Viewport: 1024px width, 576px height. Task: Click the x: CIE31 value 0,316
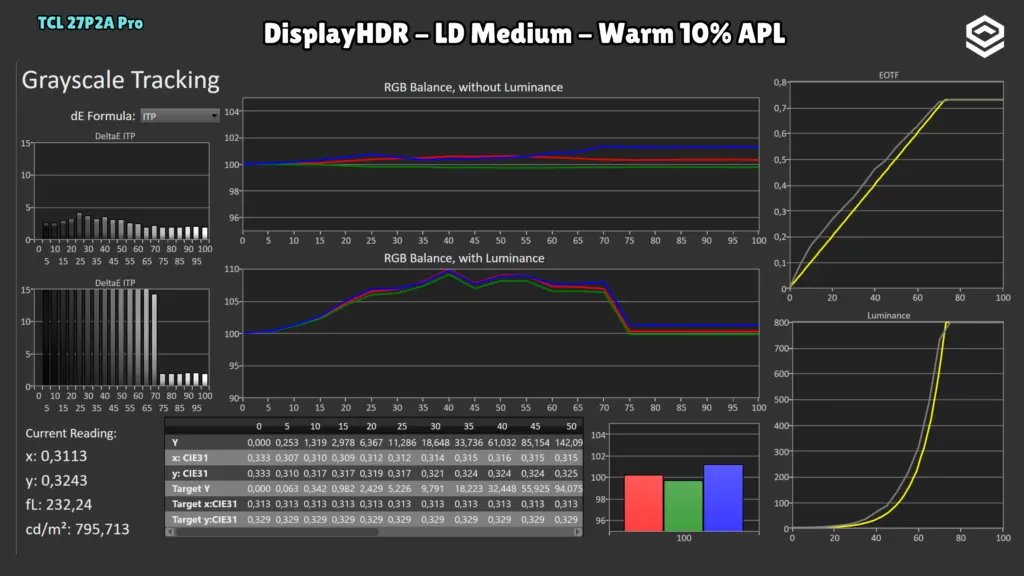pyautogui.click(x=499, y=458)
